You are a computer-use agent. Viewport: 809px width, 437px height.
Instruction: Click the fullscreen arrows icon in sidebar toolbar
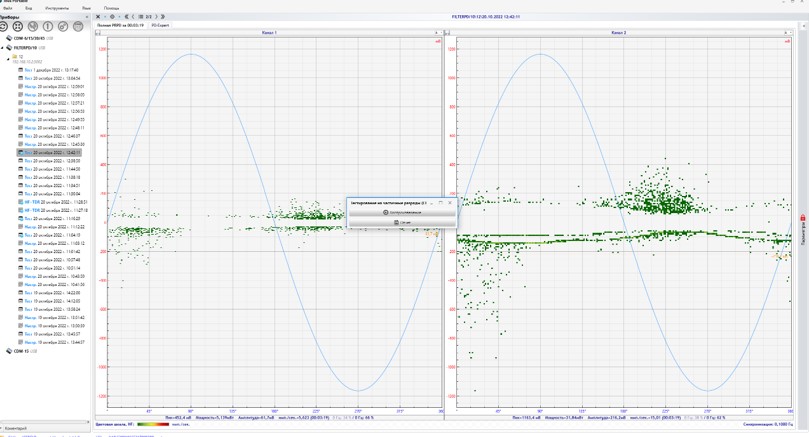click(18, 26)
